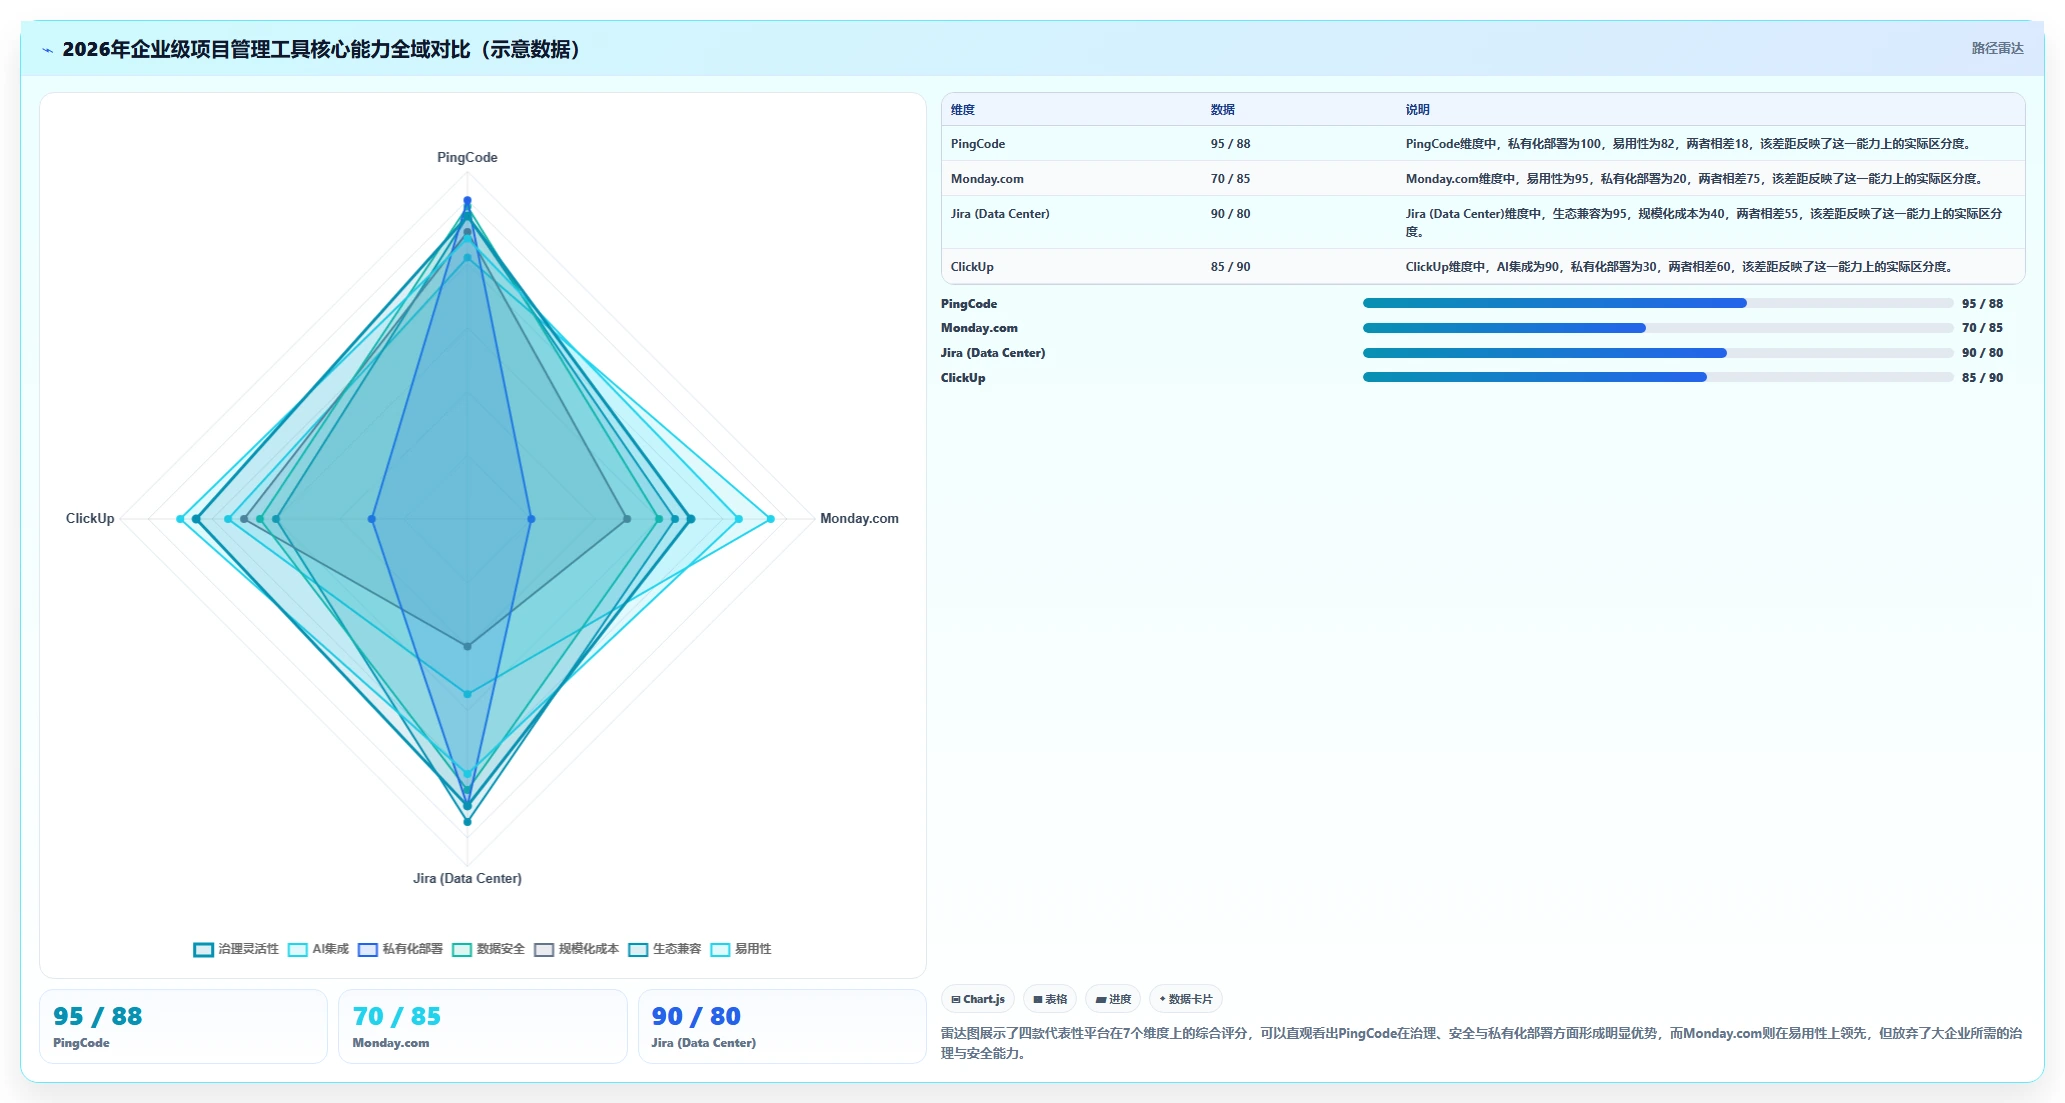Click the ClickUp progress bar
The width and height of the screenshot is (2065, 1103).
click(1657, 377)
